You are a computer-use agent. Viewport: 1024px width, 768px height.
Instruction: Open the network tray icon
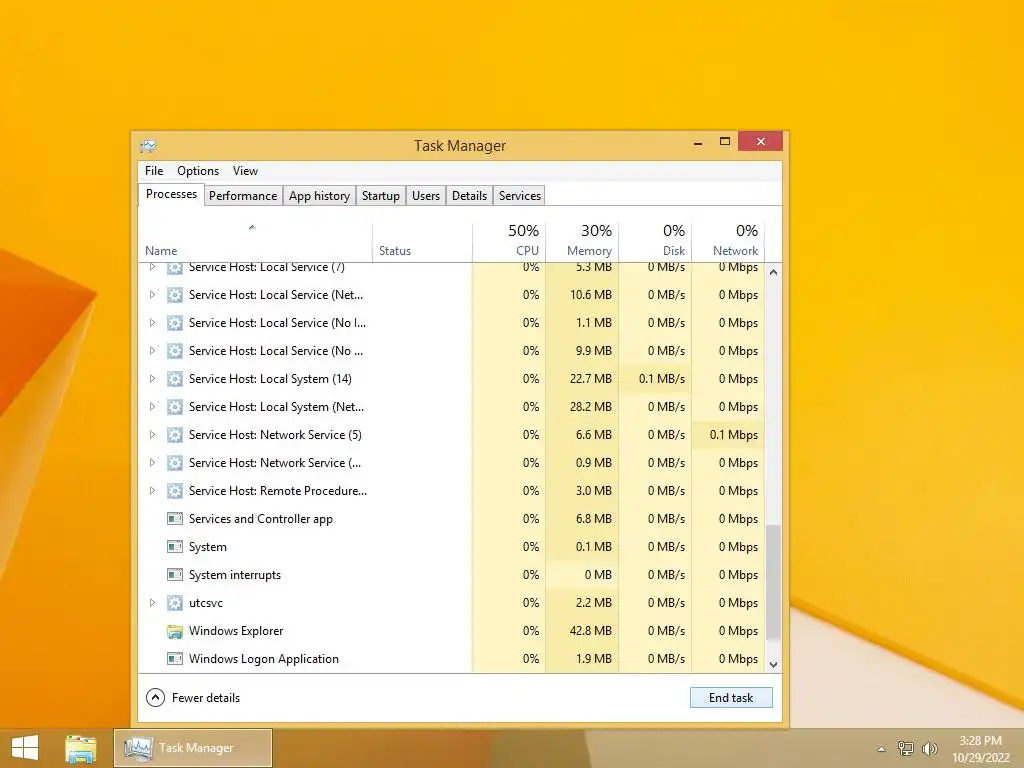coord(906,748)
